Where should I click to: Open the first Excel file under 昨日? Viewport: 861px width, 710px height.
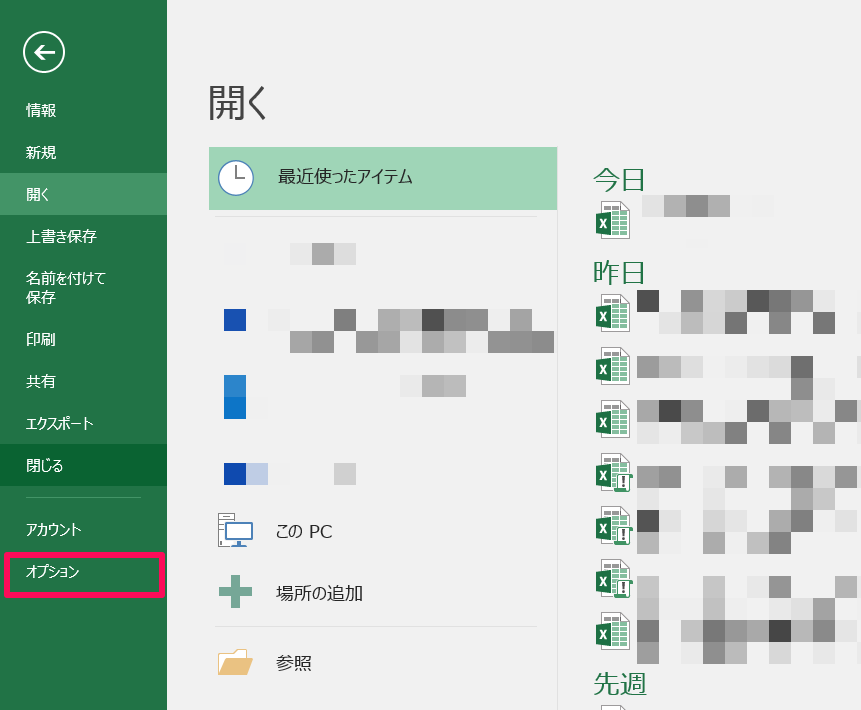(x=612, y=312)
